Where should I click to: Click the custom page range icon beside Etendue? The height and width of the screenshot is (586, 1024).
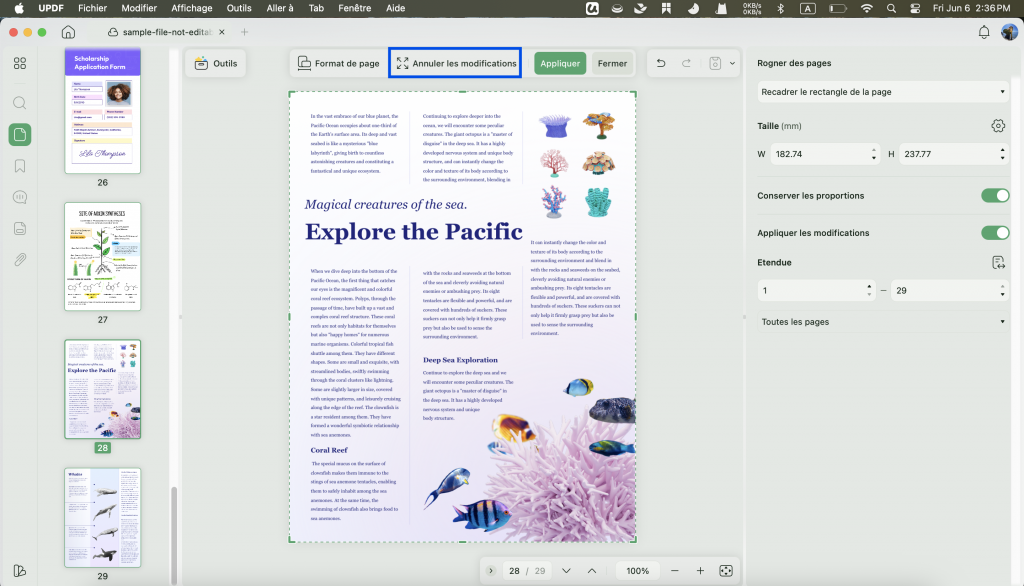tap(998, 263)
